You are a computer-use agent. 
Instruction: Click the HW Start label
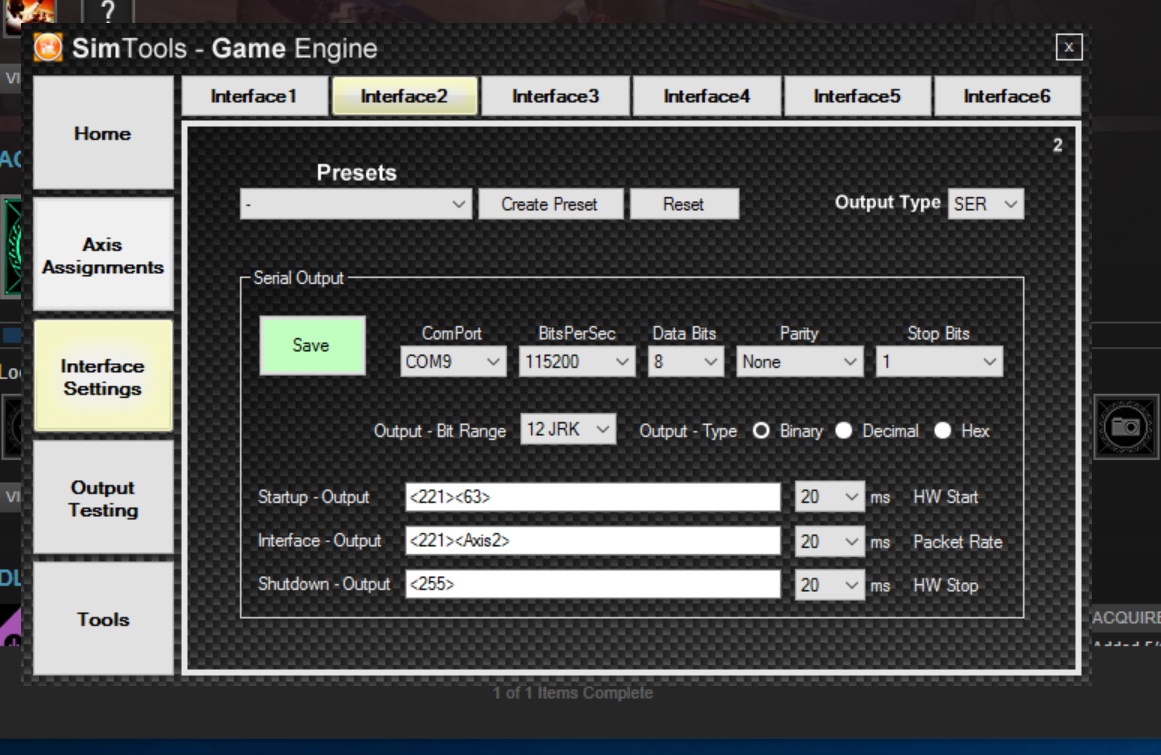pos(946,497)
